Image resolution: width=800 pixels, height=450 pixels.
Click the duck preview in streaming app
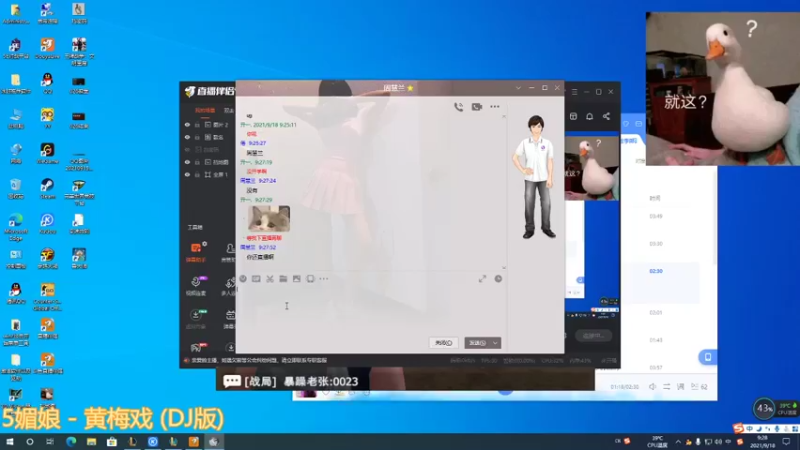tap(592, 168)
